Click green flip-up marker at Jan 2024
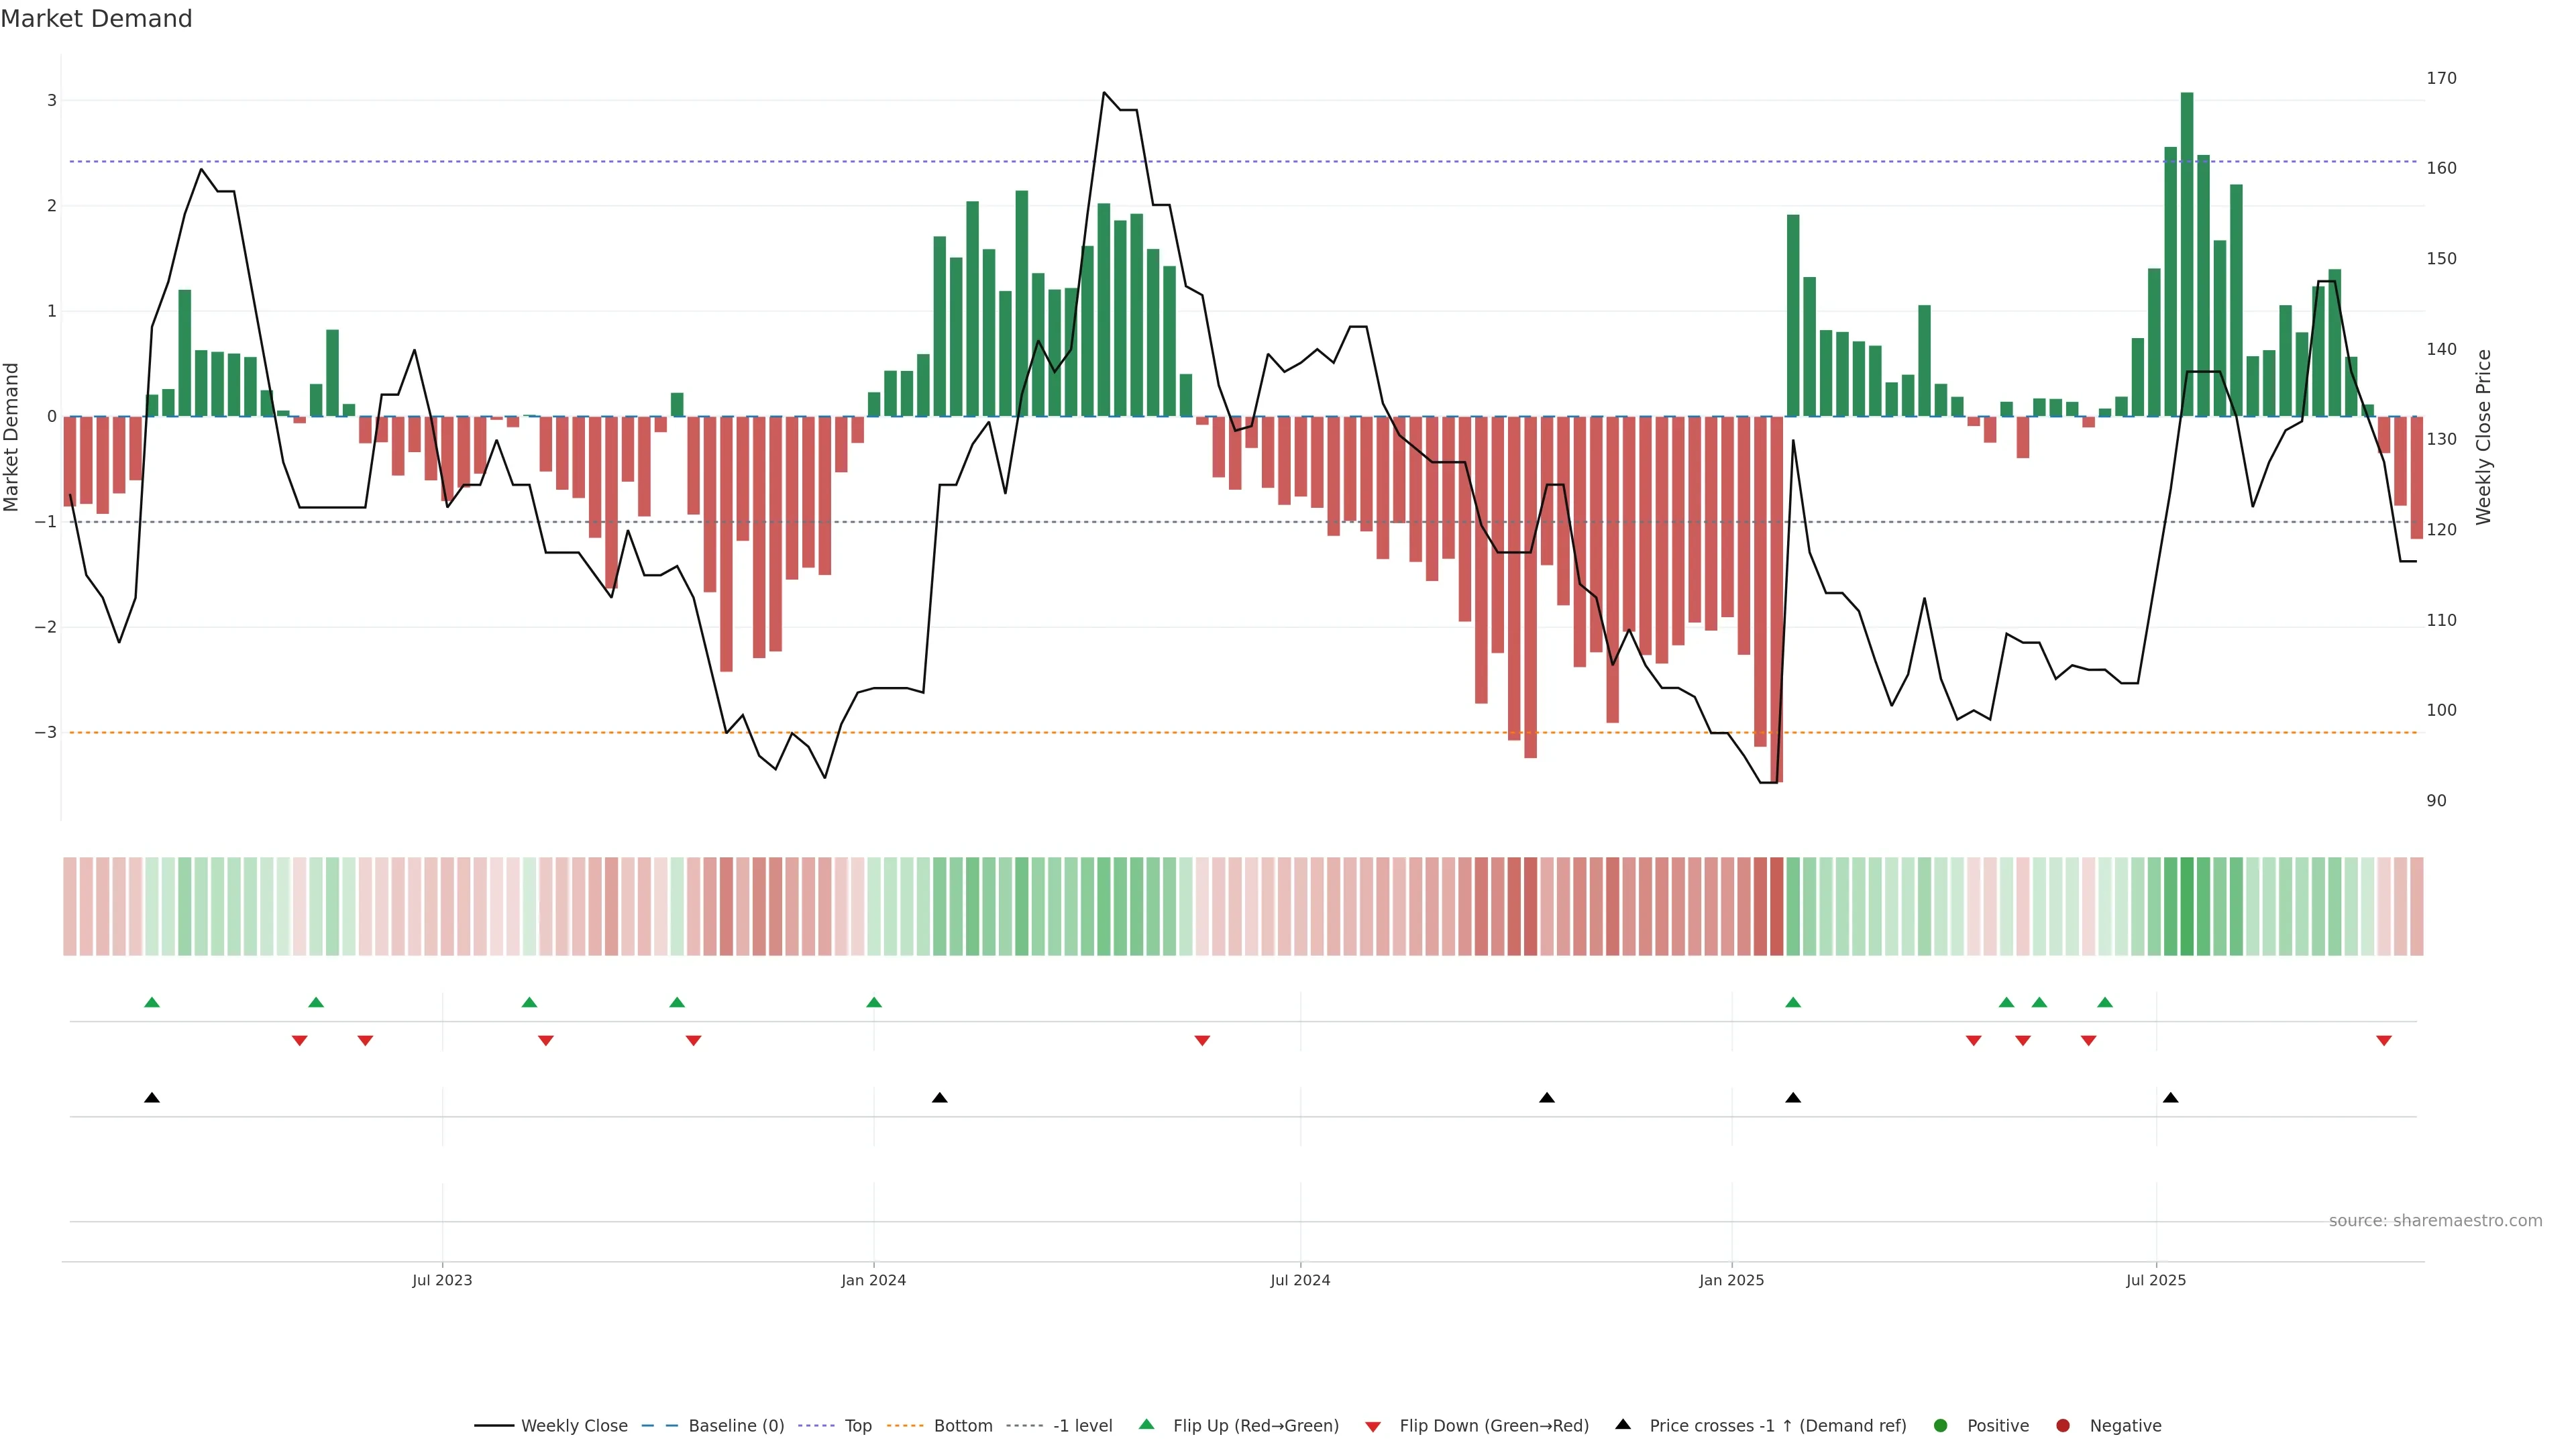The width and height of the screenshot is (2576, 1449). pyautogui.click(x=874, y=1002)
